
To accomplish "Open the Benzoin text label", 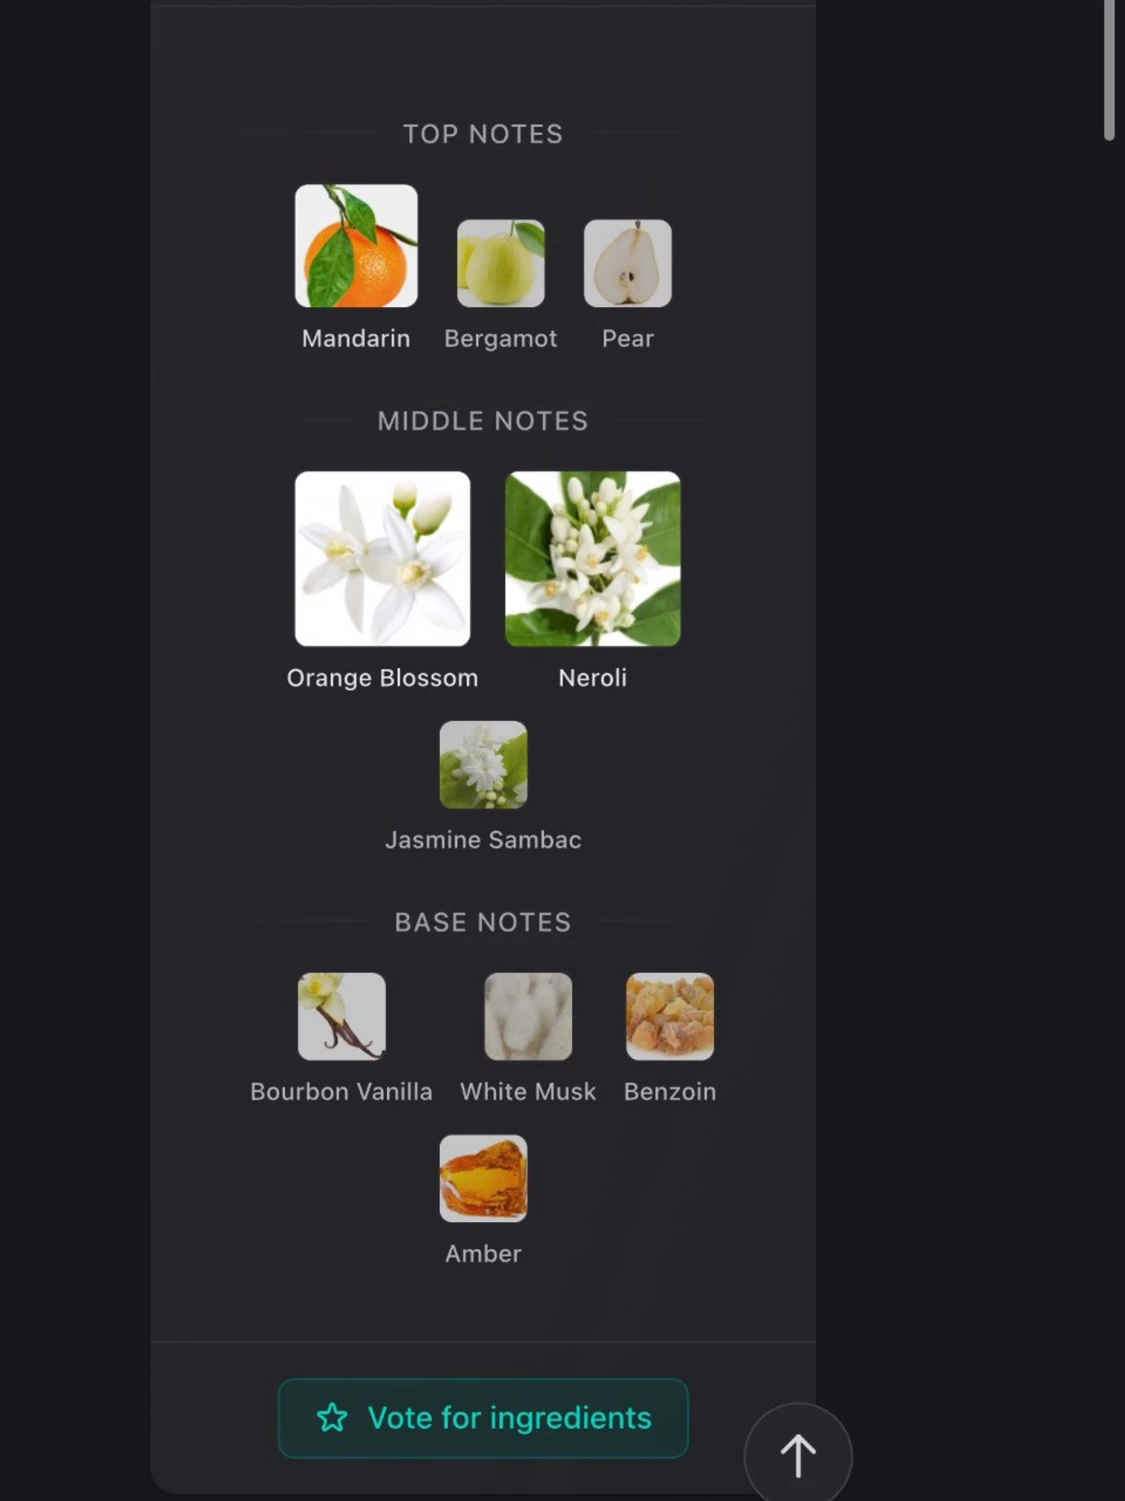I will coord(670,1092).
